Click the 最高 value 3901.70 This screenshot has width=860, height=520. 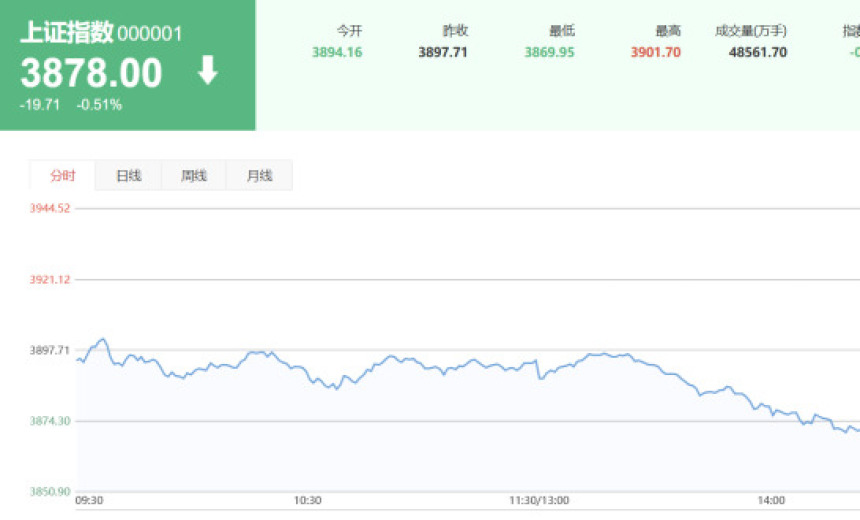click(655, 52)
